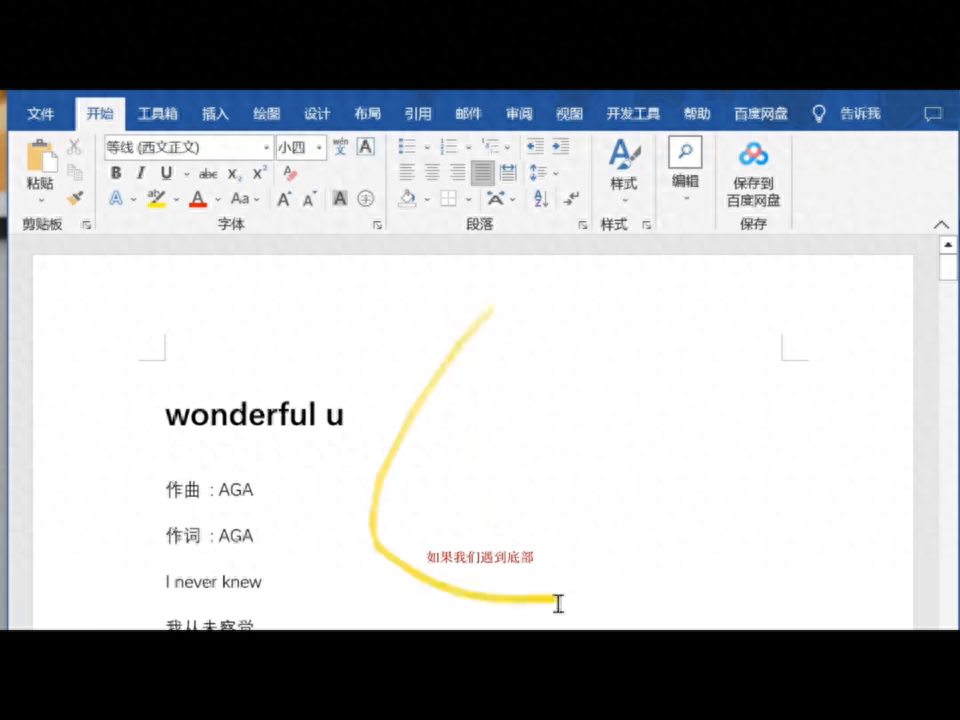Apply multilevel list

click(490, 146)
